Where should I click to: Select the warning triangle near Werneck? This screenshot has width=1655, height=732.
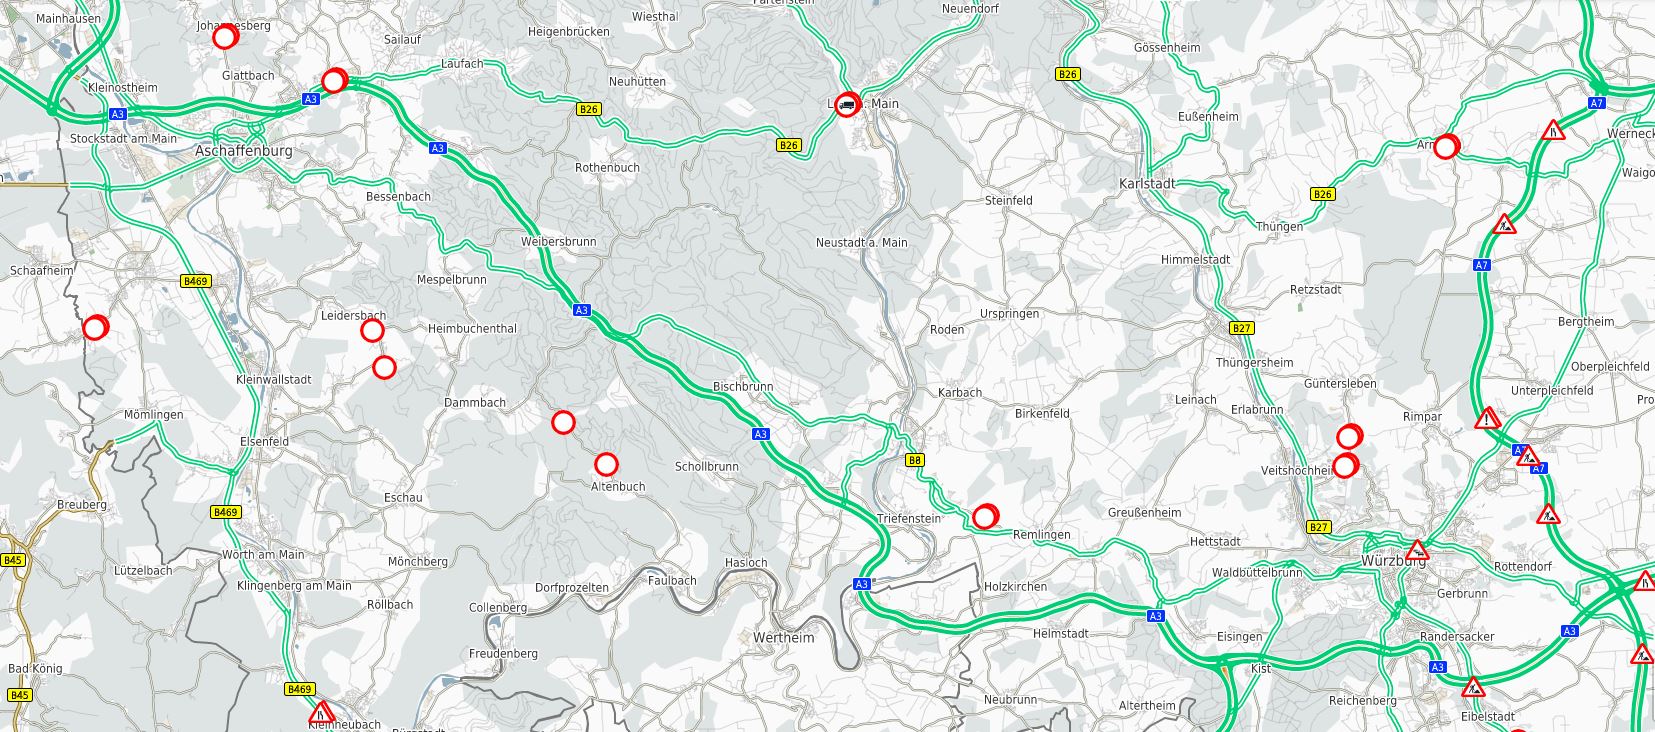(x=1553, y=130)
